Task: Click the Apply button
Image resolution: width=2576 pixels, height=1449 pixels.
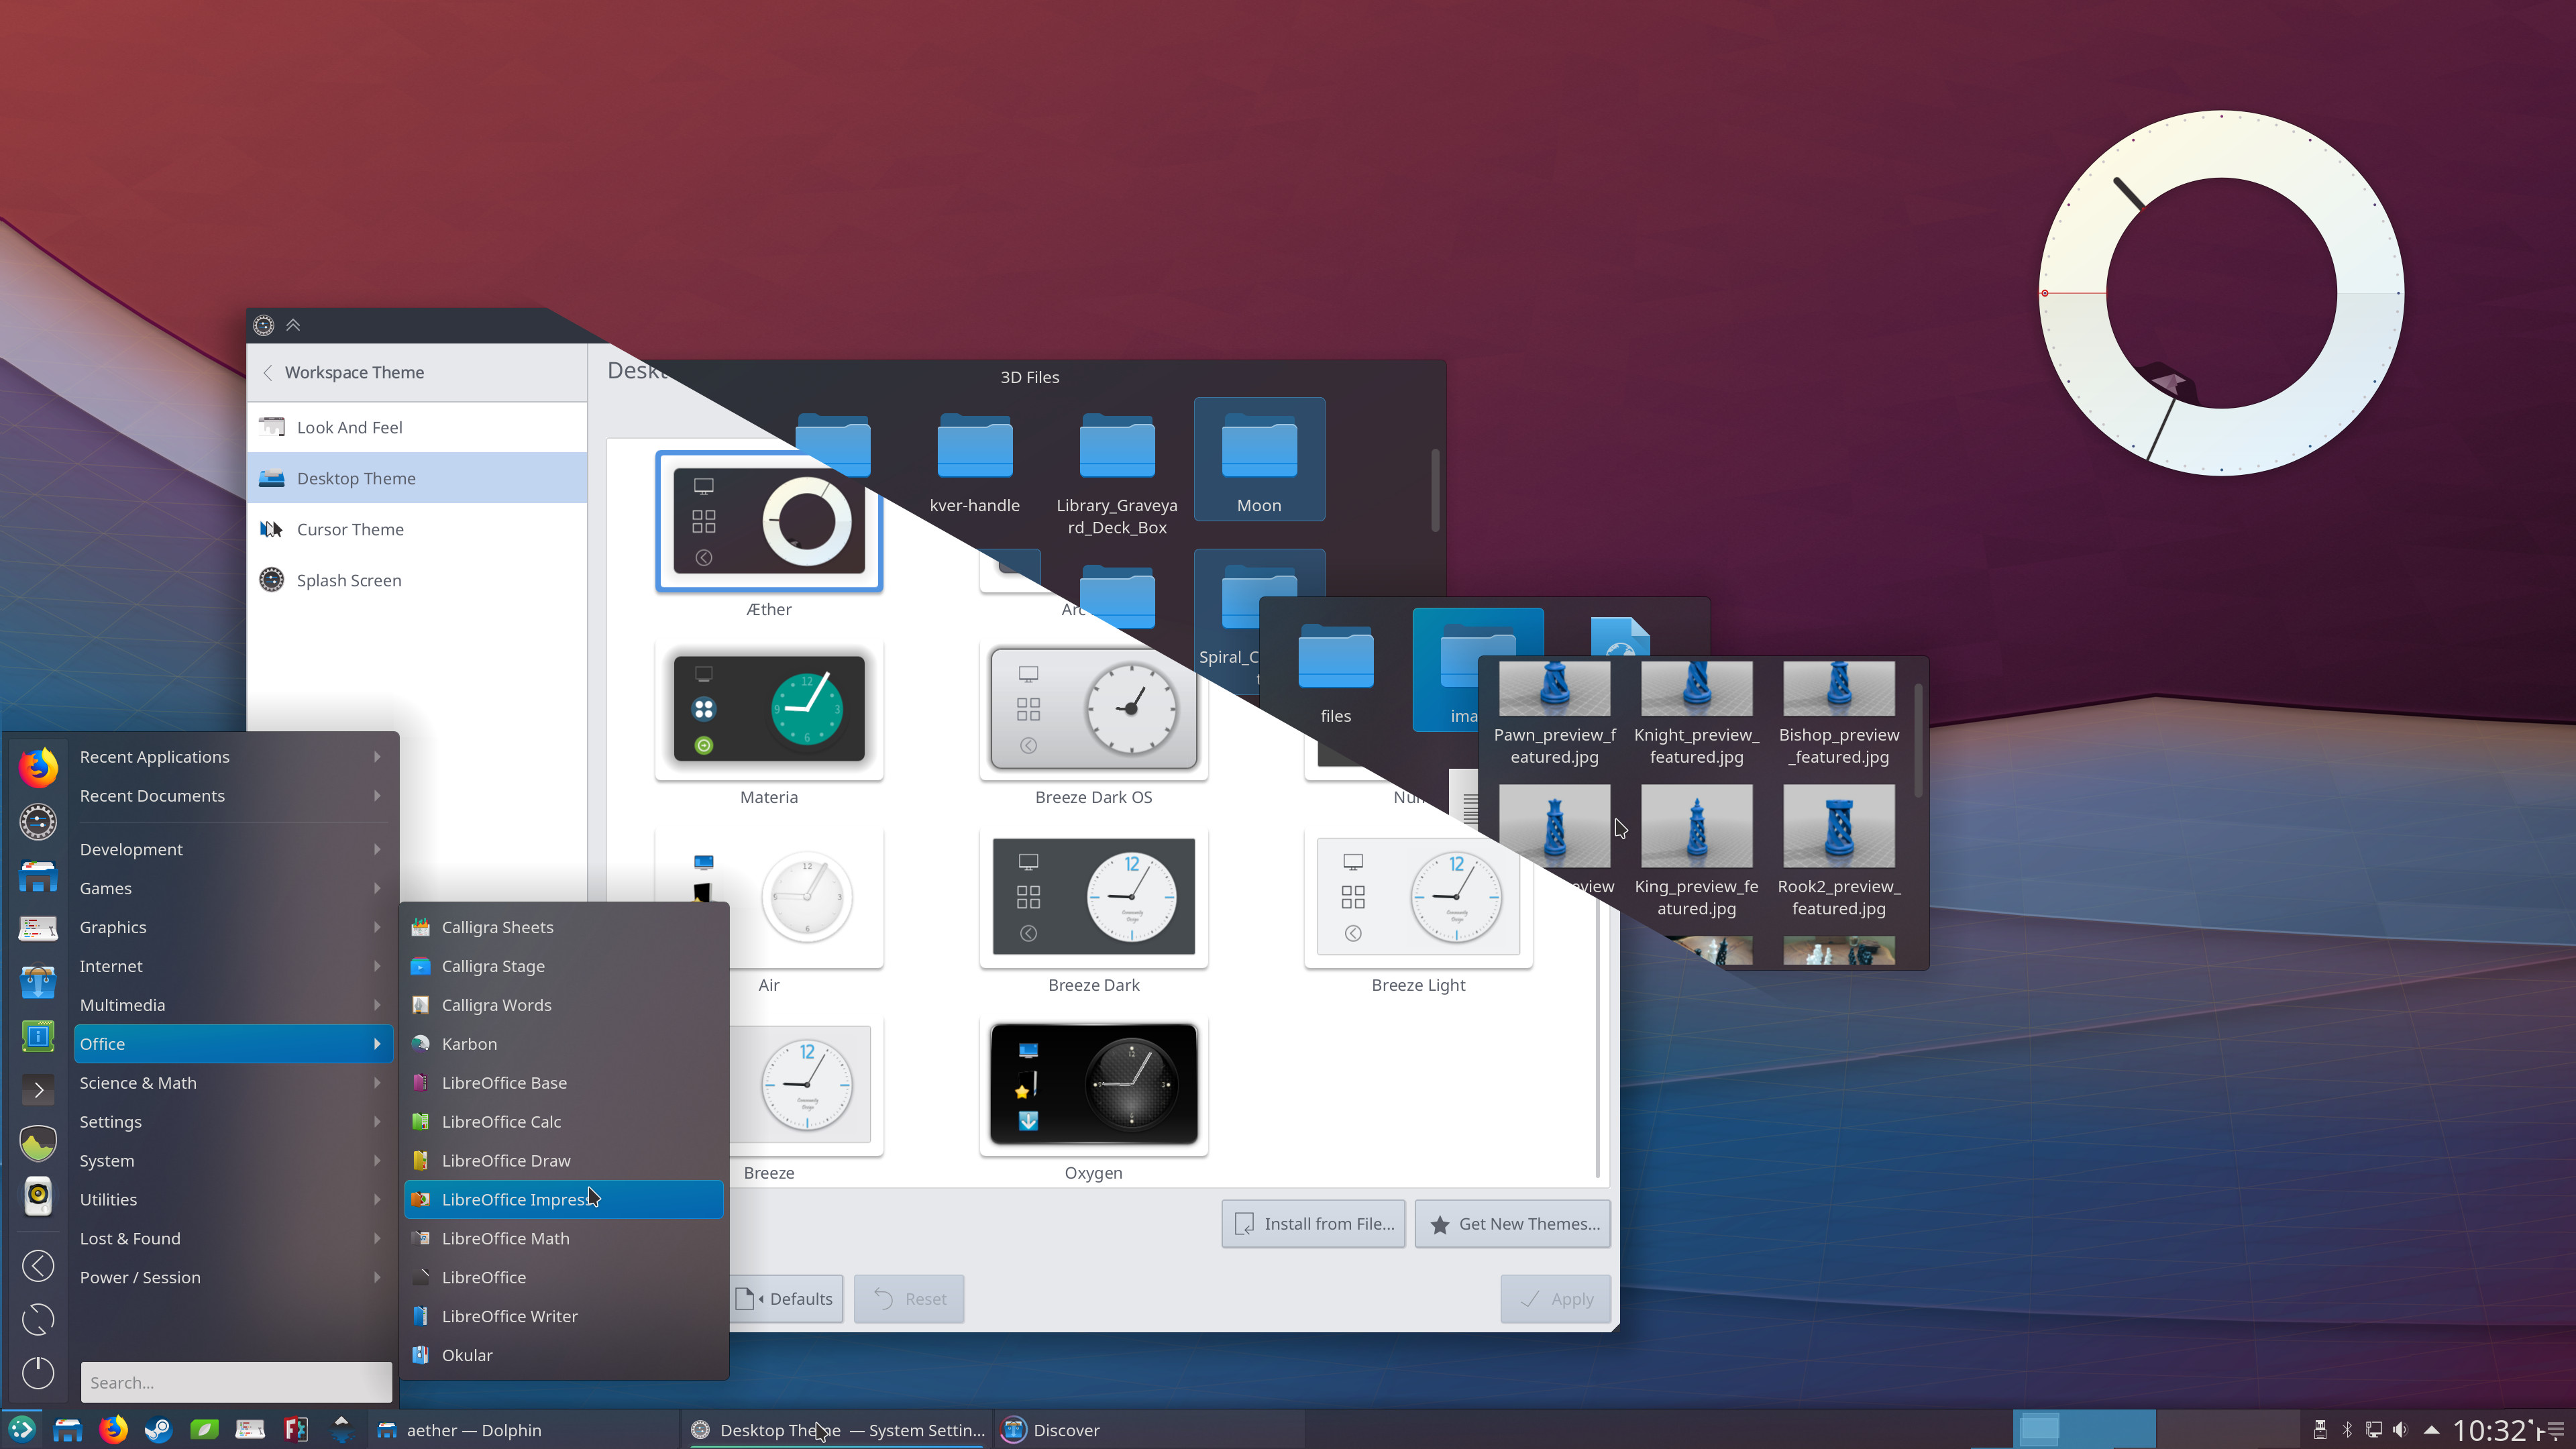Action: pos(1555,1299)
